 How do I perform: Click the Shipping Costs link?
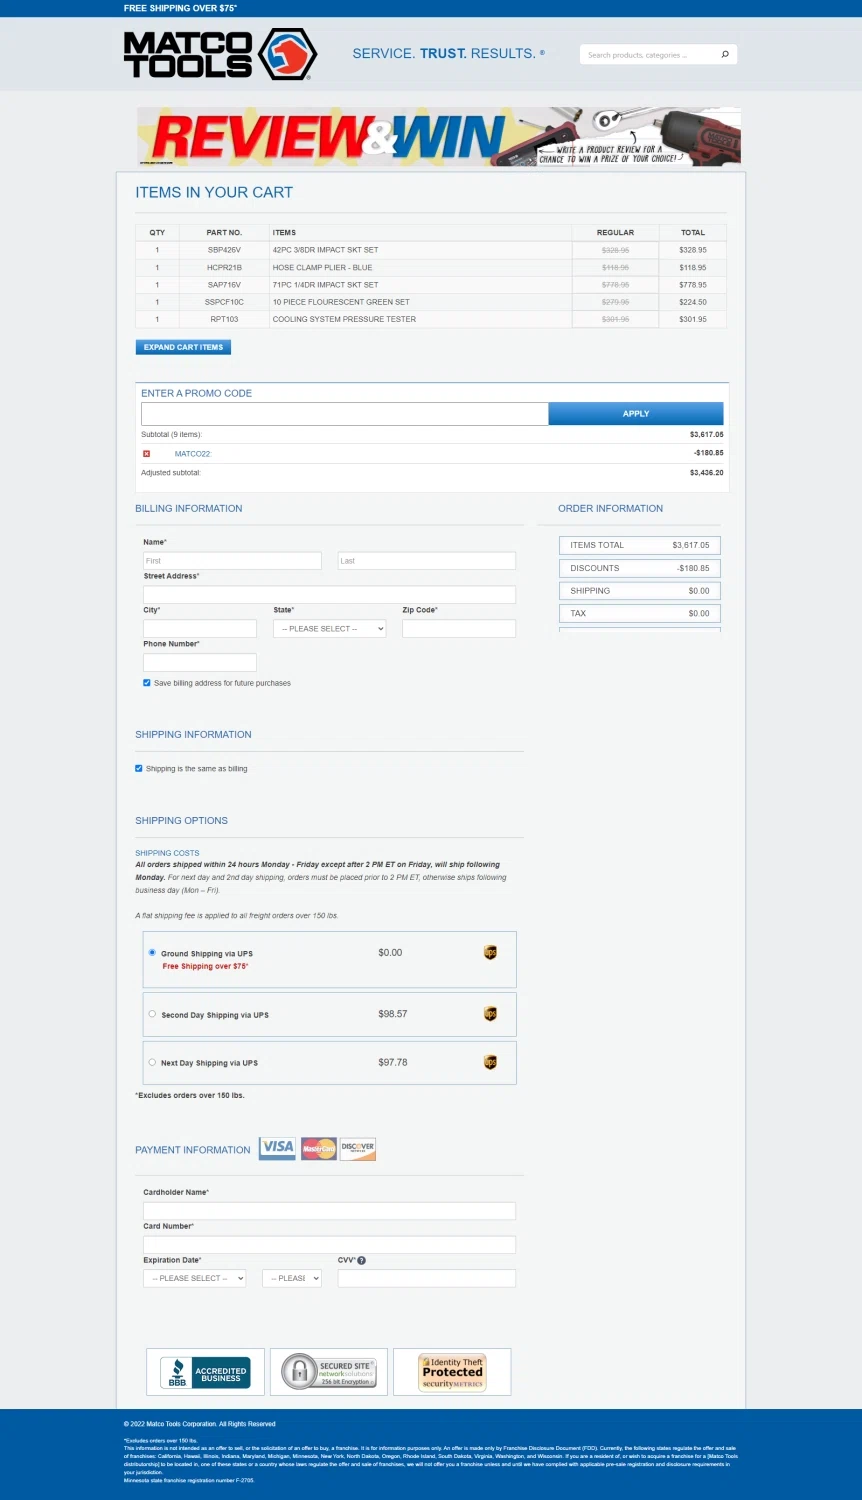(x=167, y=853)
